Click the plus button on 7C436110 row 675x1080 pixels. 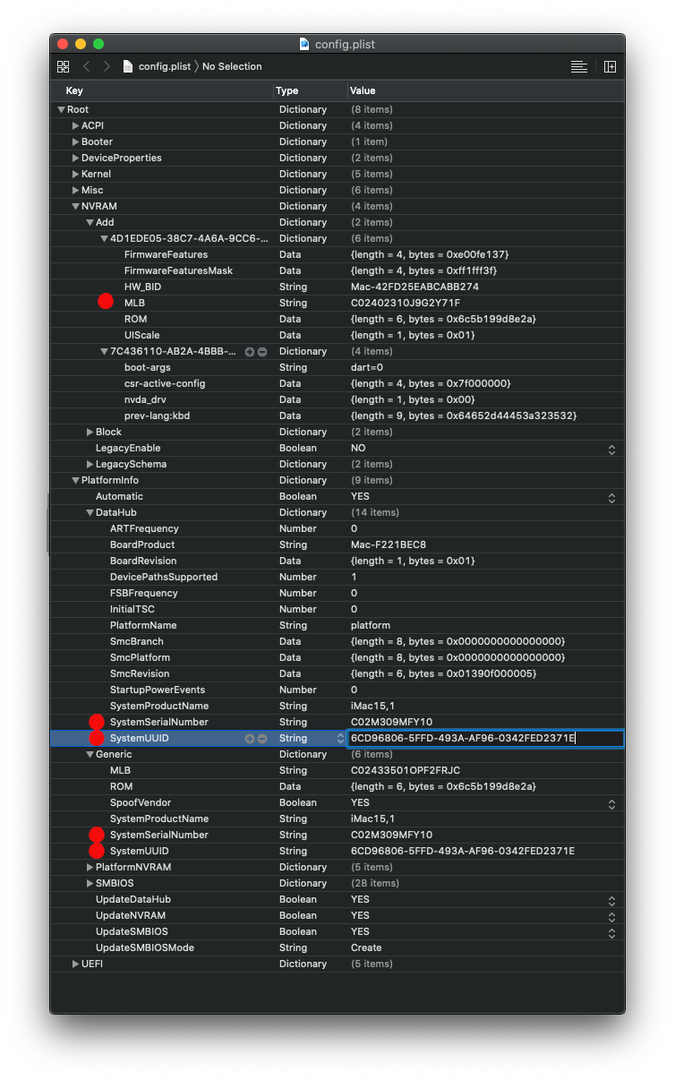(x=250, y=352)
